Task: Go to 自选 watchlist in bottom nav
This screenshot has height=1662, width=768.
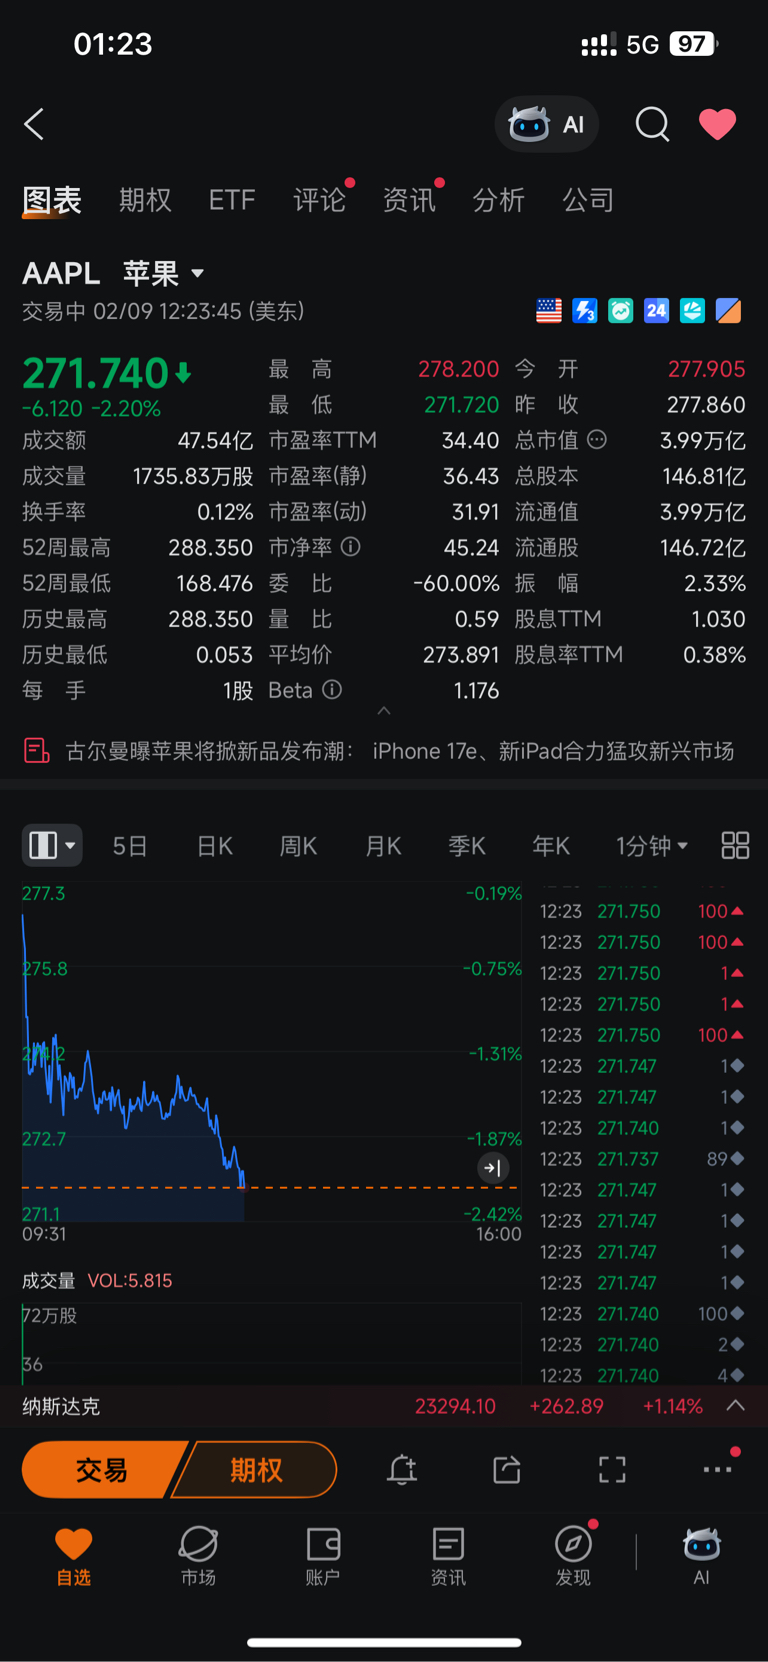Action: pos(73,1556)
